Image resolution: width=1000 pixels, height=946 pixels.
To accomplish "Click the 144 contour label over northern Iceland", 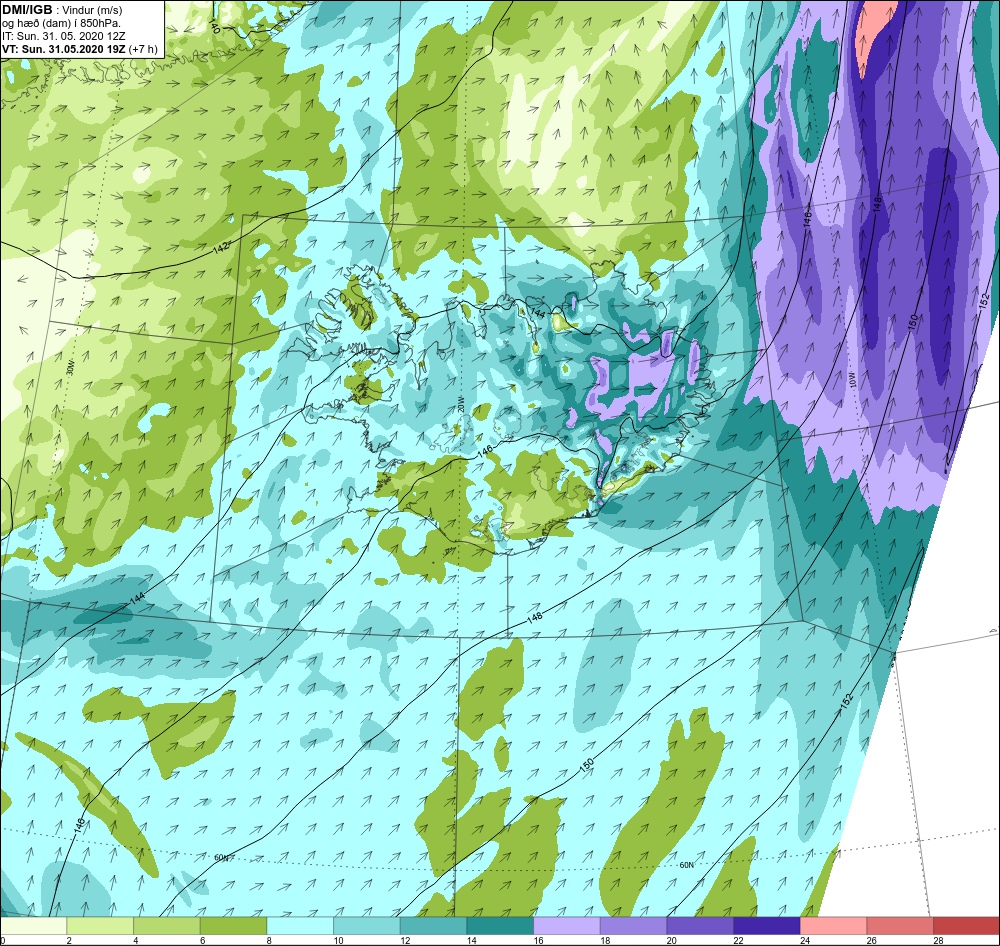I will [x=538, y=313].
